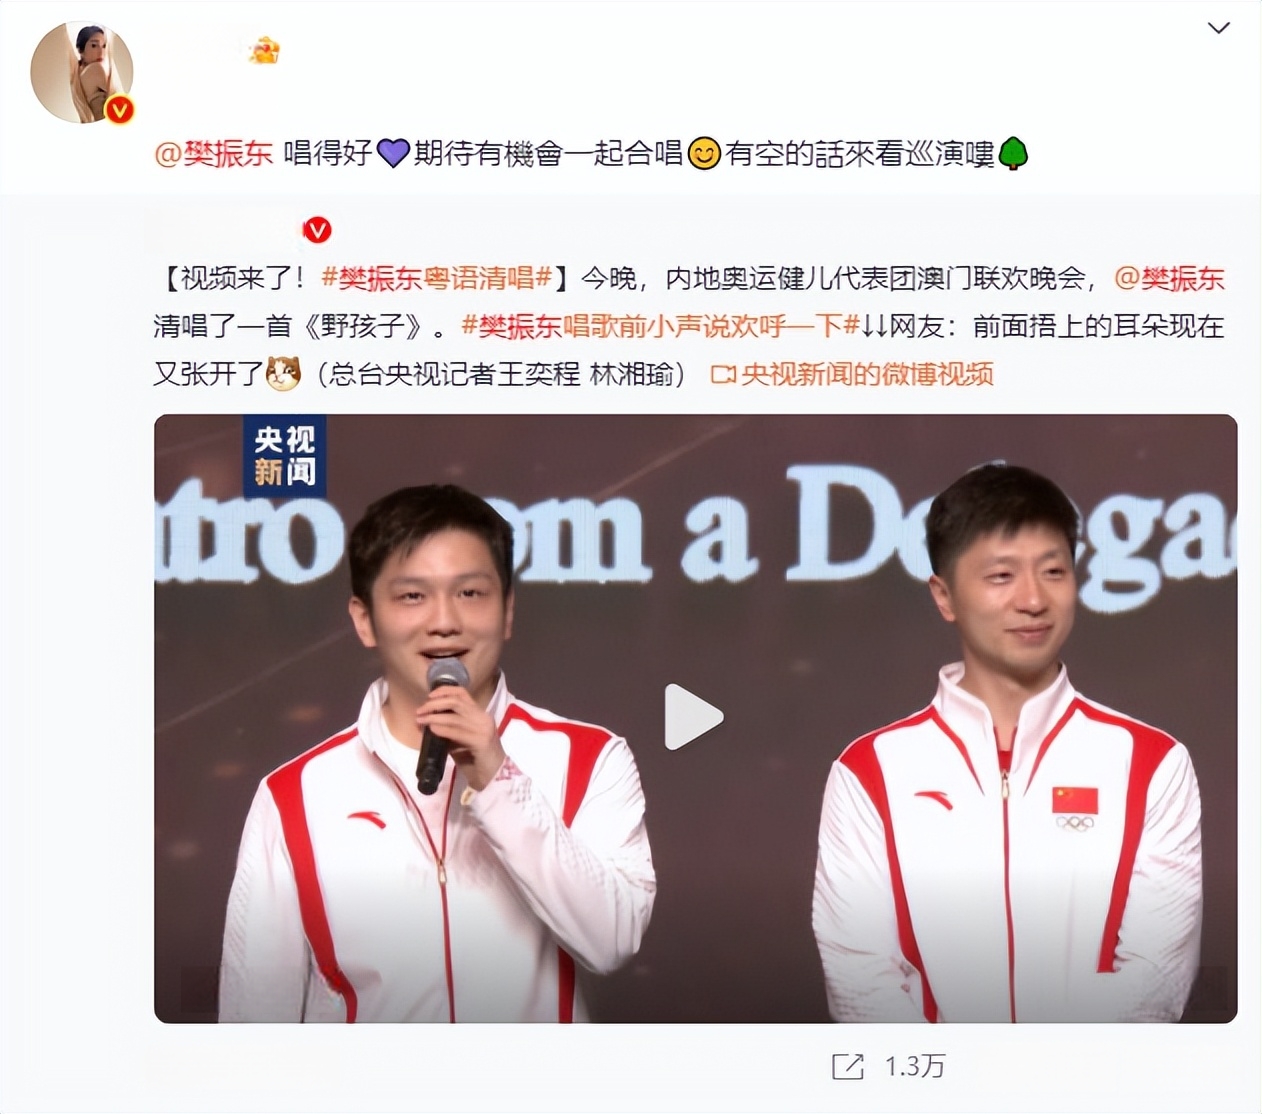The image size is (1262, 1114).
Task: Click the purple heart emoji
Action: [392, 154]
